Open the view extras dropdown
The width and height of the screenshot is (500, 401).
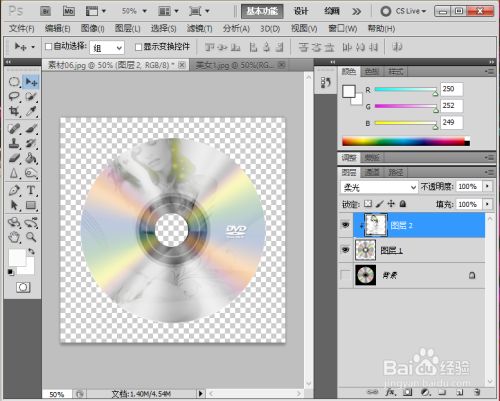96,11
